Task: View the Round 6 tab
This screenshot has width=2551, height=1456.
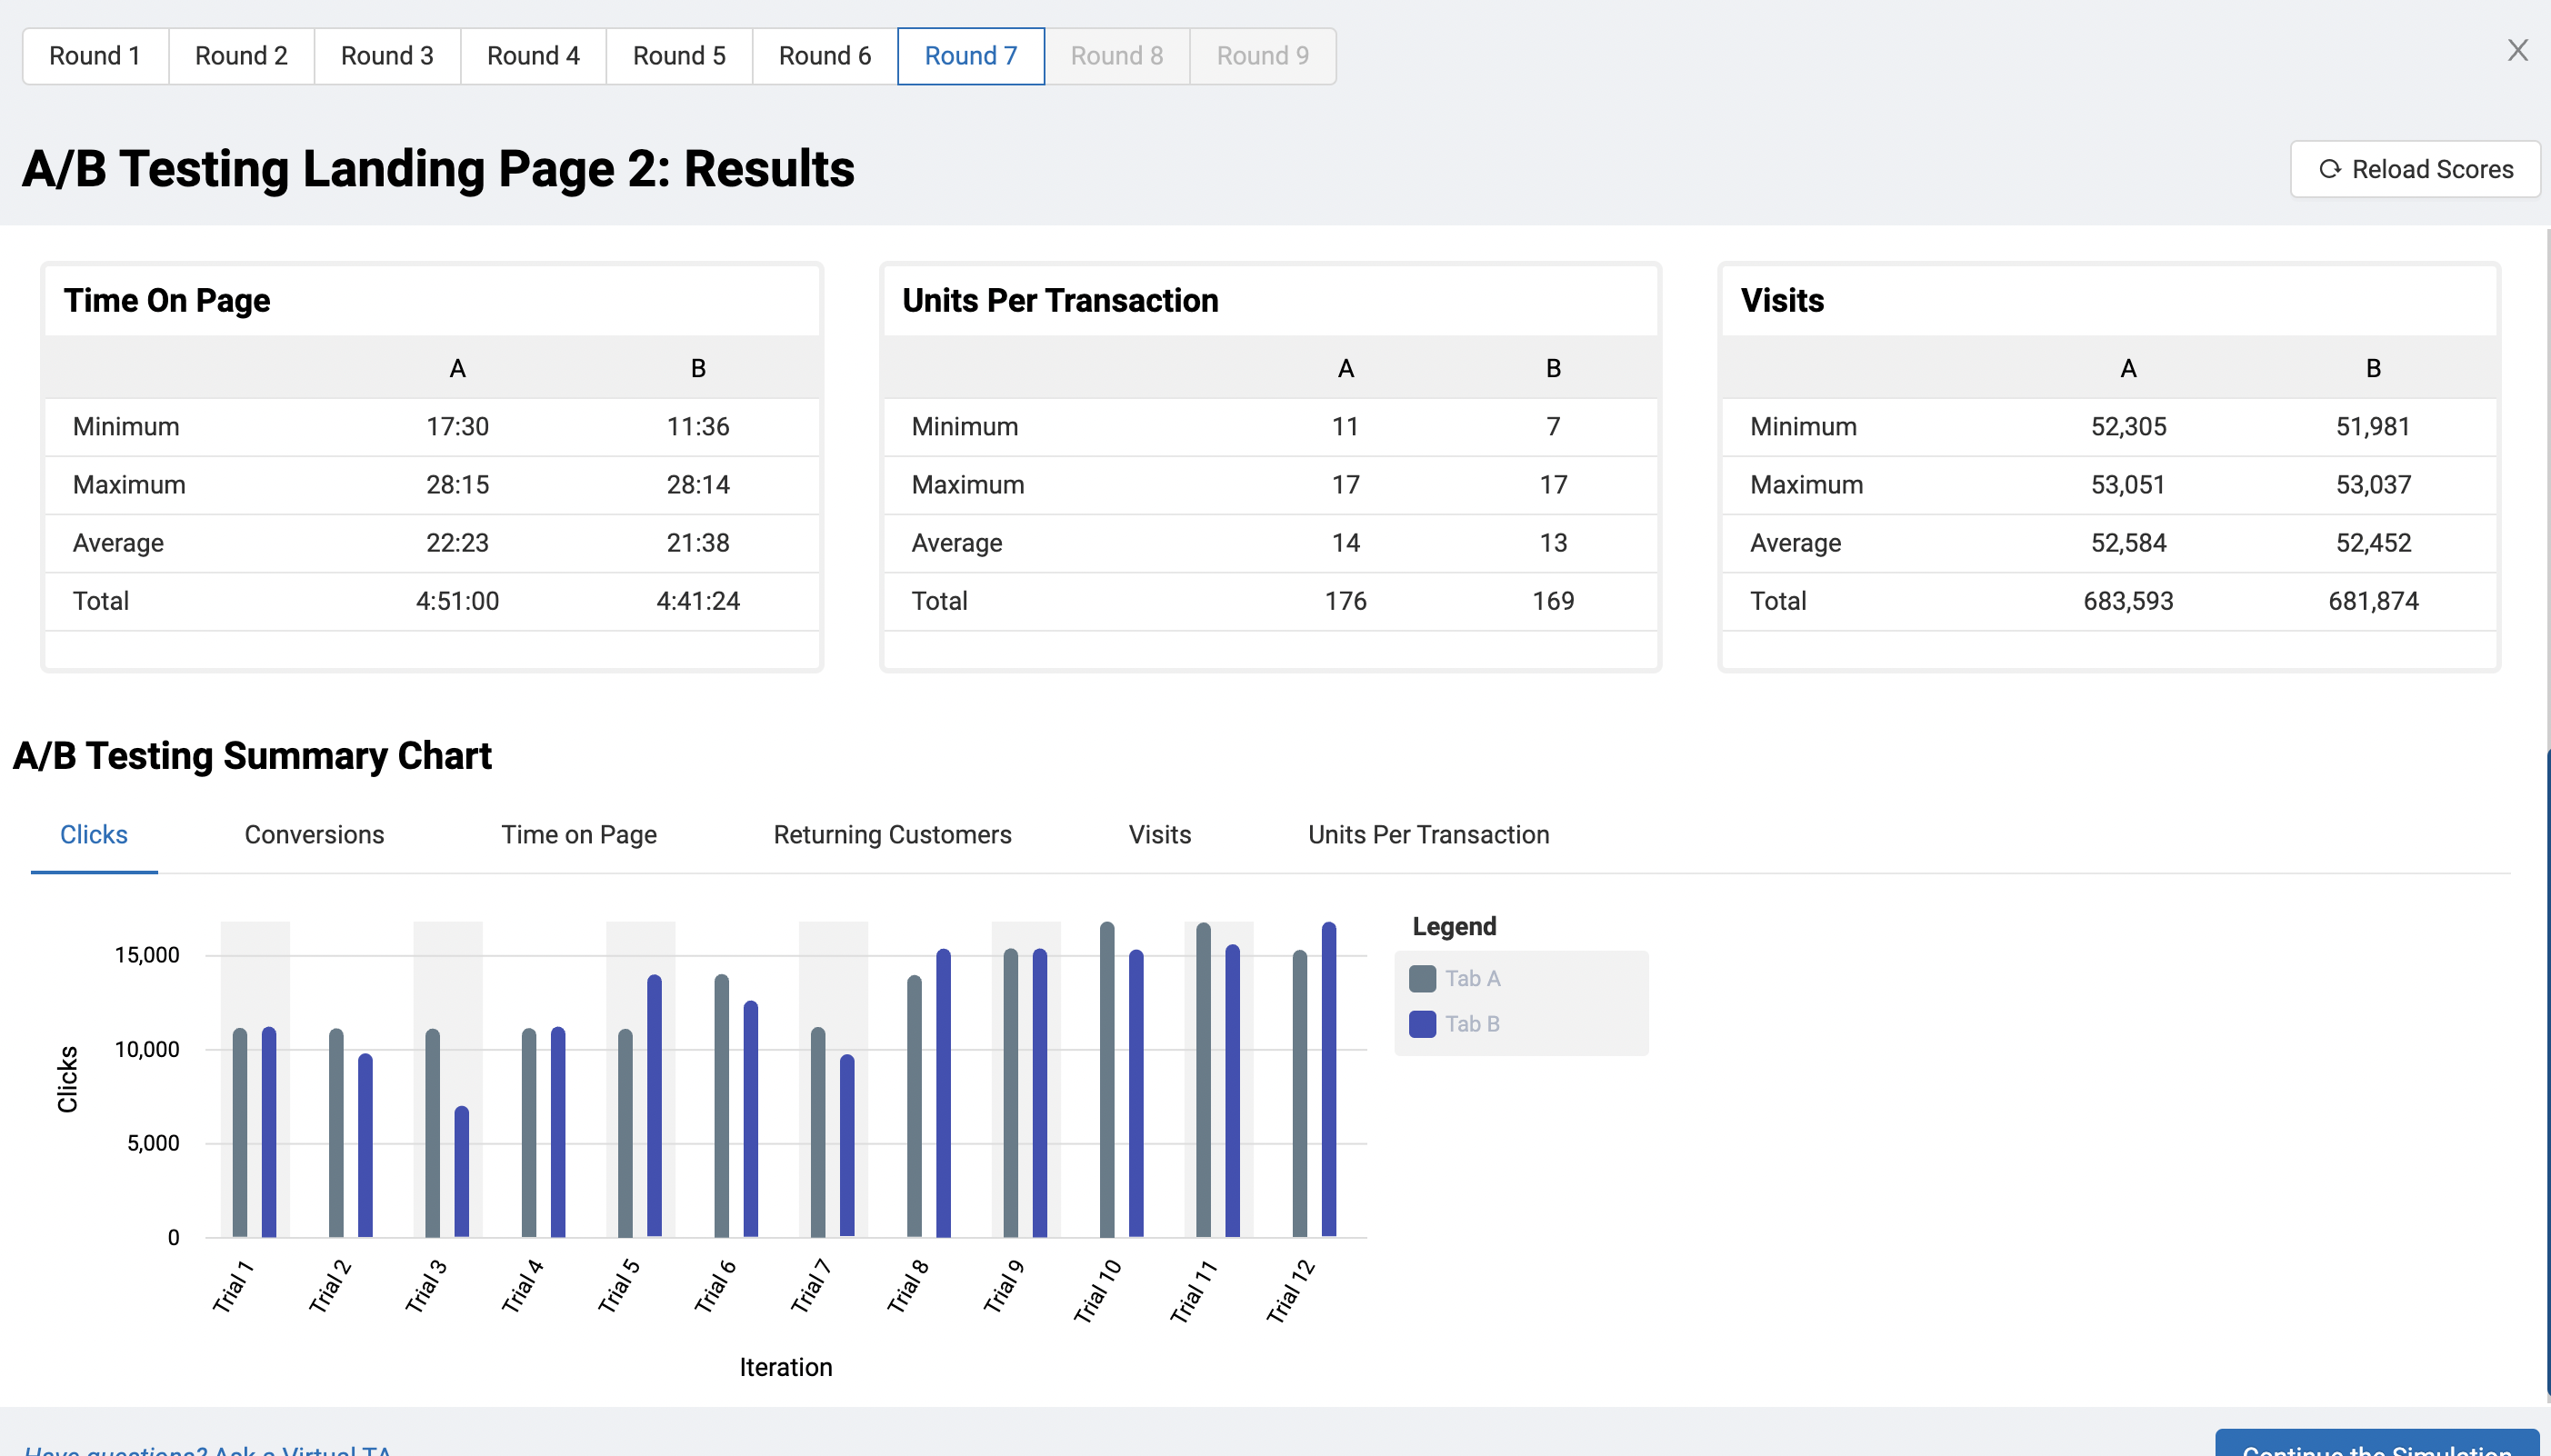Action: [x=825, y=56]
